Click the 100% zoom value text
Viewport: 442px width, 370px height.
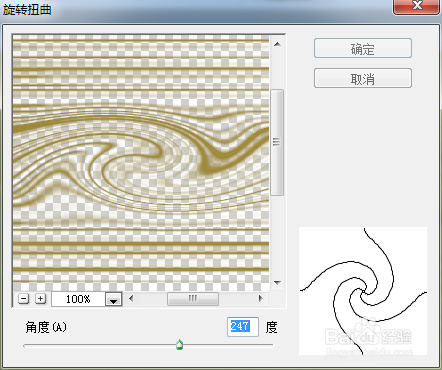point(78,299)
